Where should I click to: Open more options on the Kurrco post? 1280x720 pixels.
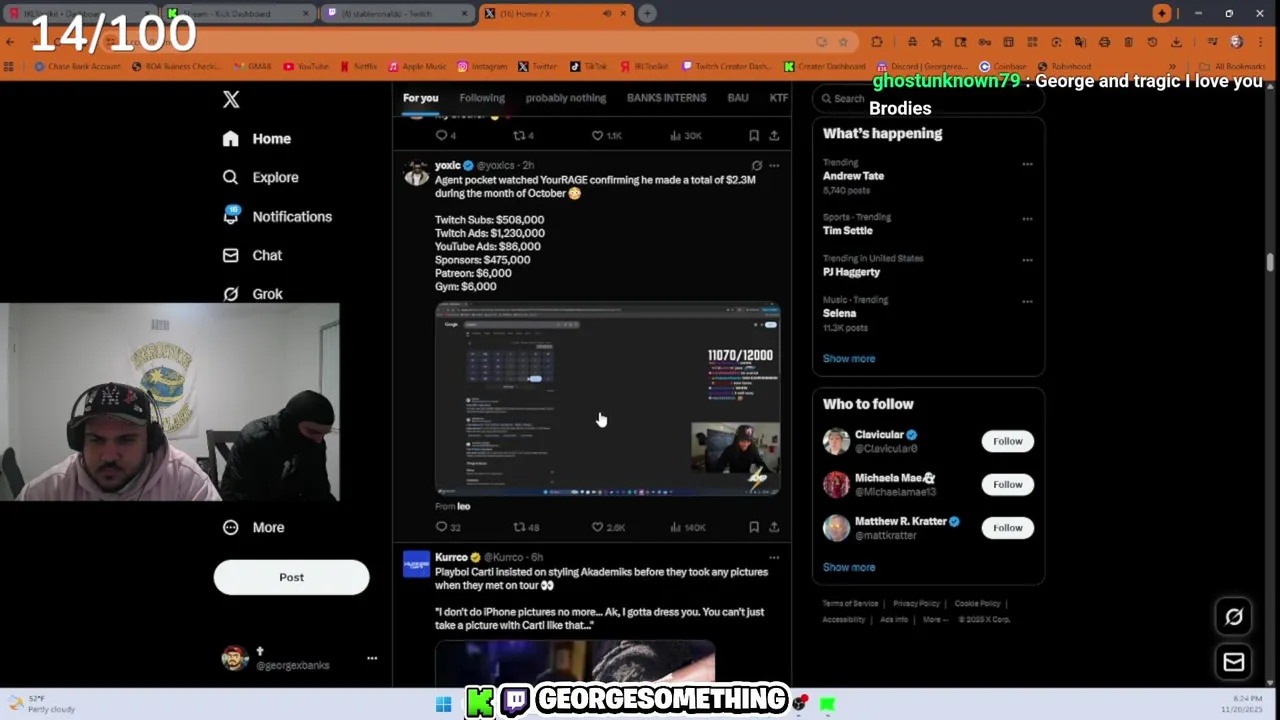tap(774, 557)
